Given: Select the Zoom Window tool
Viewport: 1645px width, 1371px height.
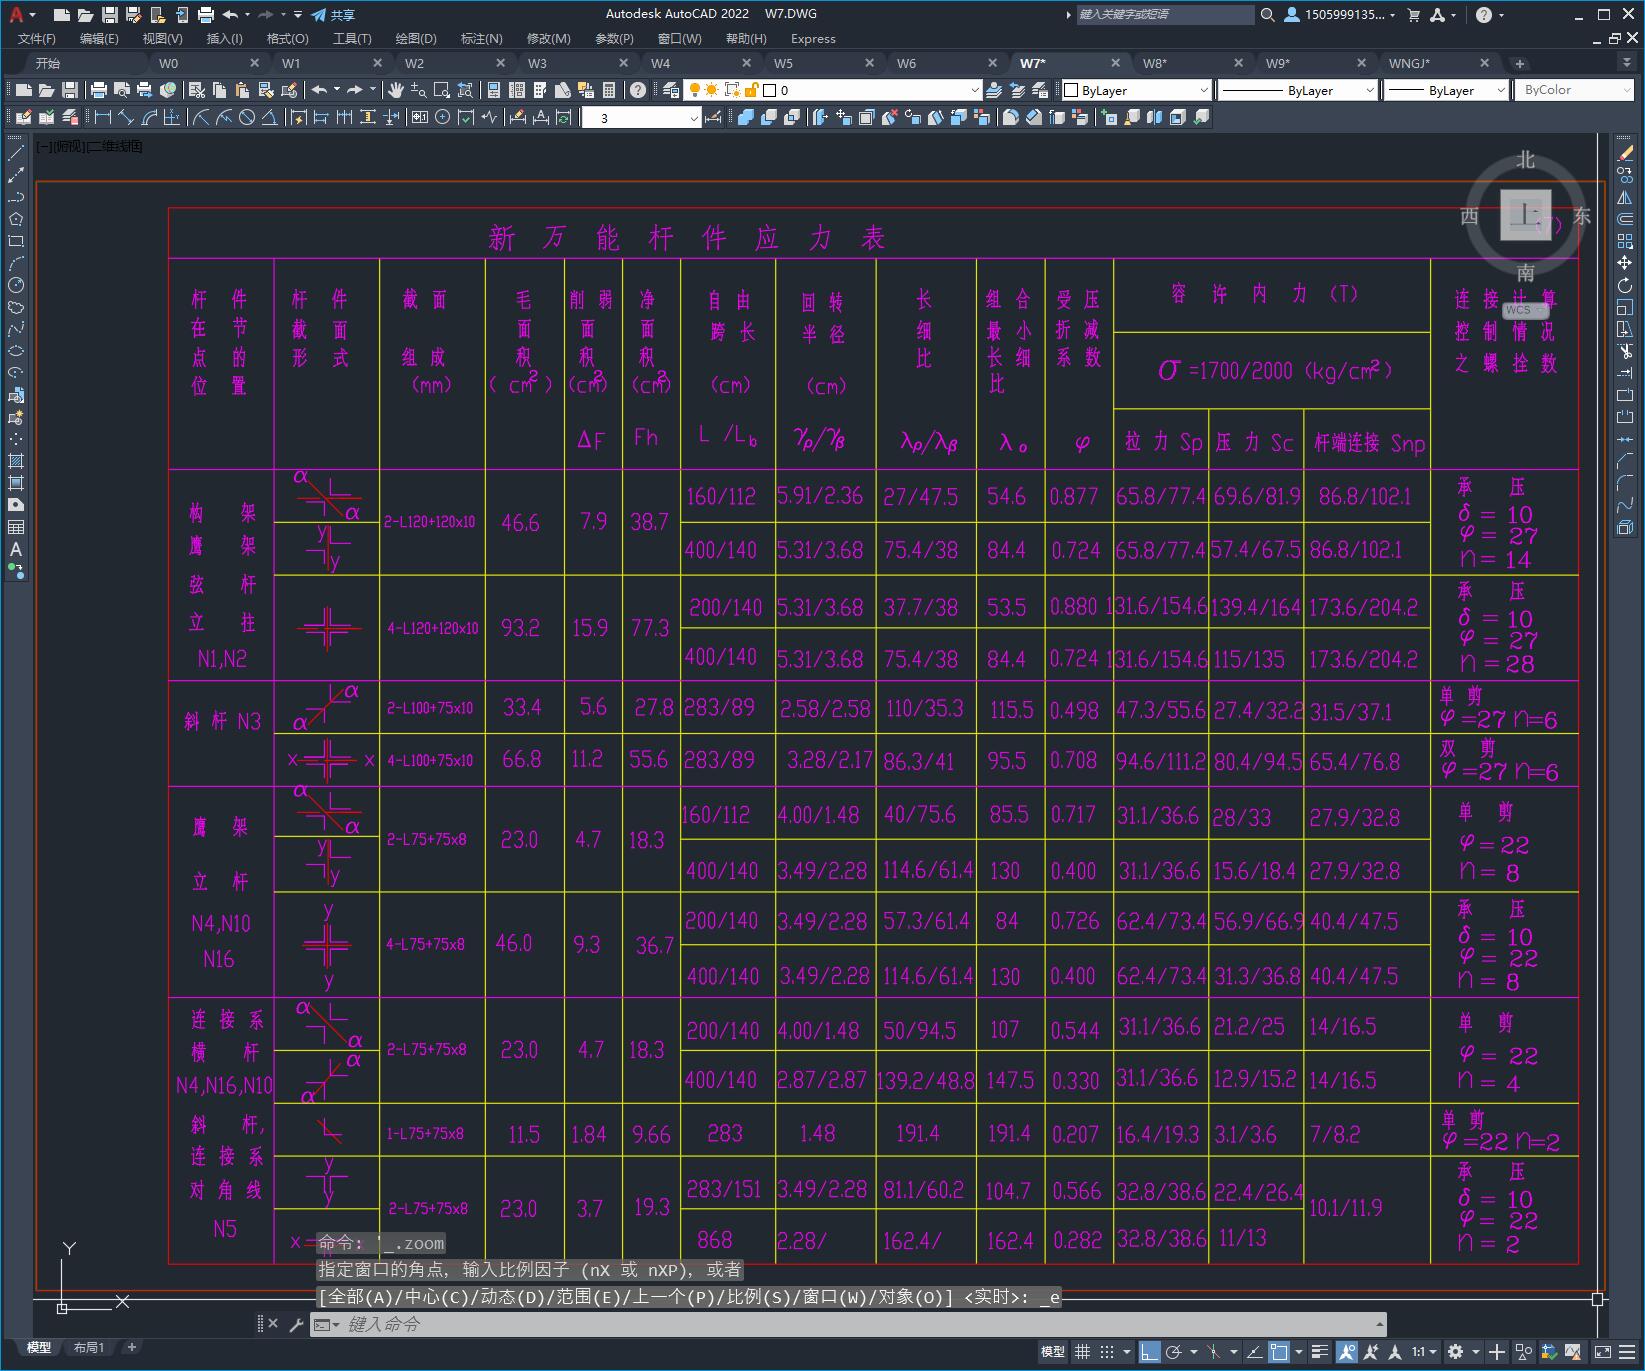Looking at the screenshot, I should point(442,90).
